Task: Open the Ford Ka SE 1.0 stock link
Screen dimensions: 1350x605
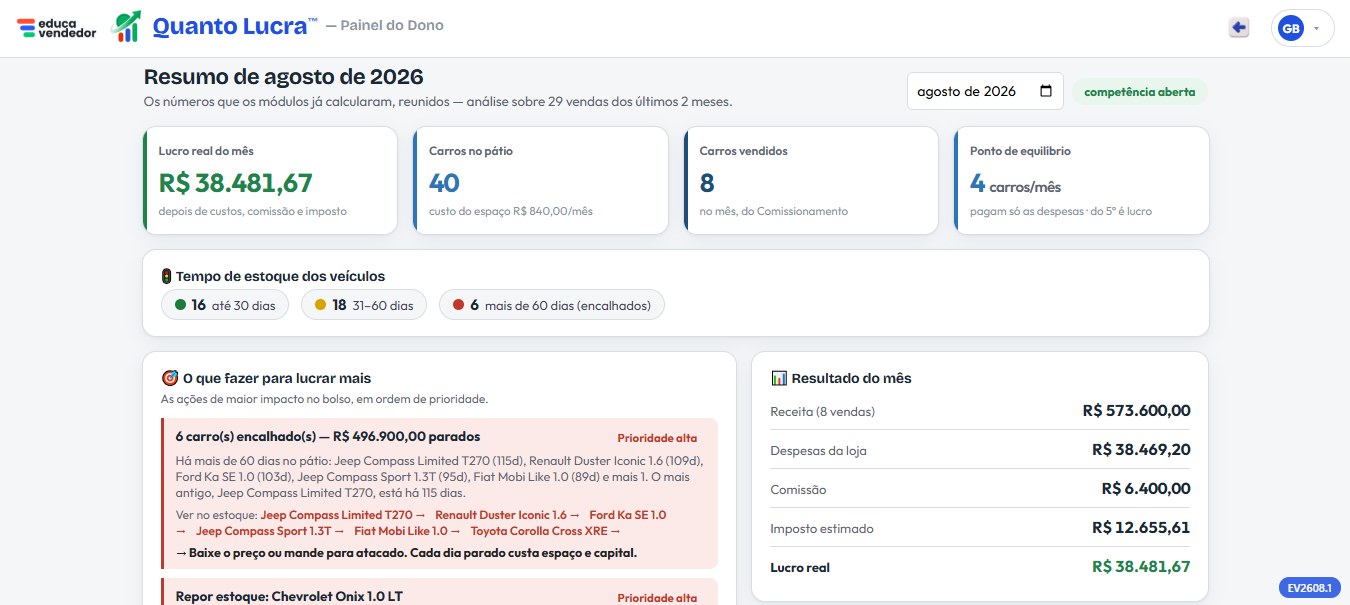Action: [x=627, y=515]
